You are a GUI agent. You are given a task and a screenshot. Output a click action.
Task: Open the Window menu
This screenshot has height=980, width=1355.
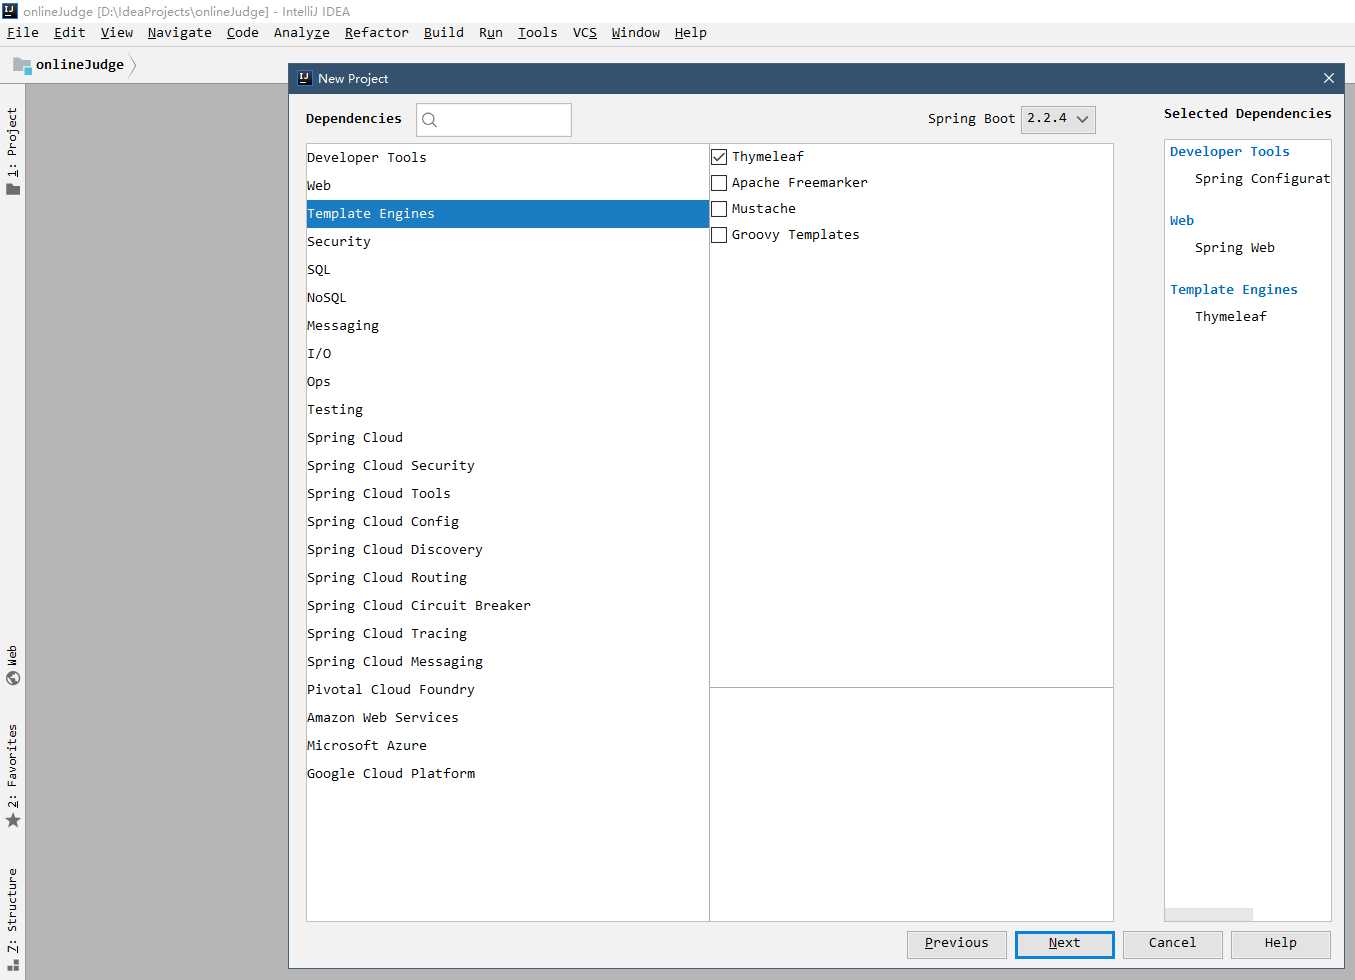(x=636, y=32)
